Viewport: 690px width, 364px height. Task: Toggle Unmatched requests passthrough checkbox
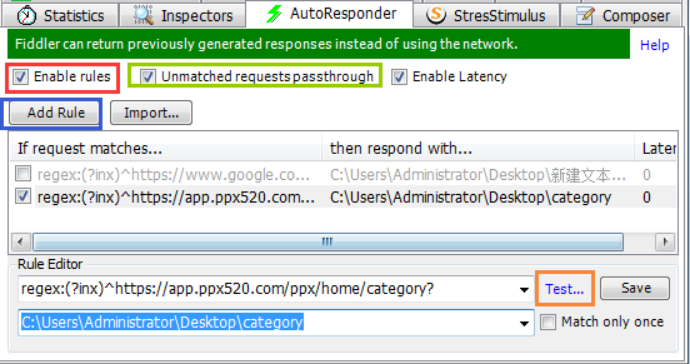pyautogui.click(x=147, y=77)
